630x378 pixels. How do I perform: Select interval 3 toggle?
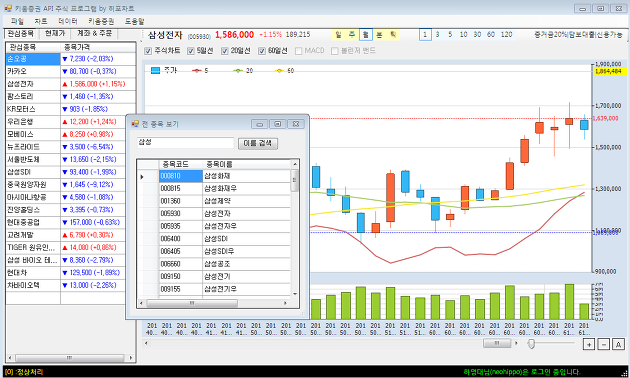[438, 35]
